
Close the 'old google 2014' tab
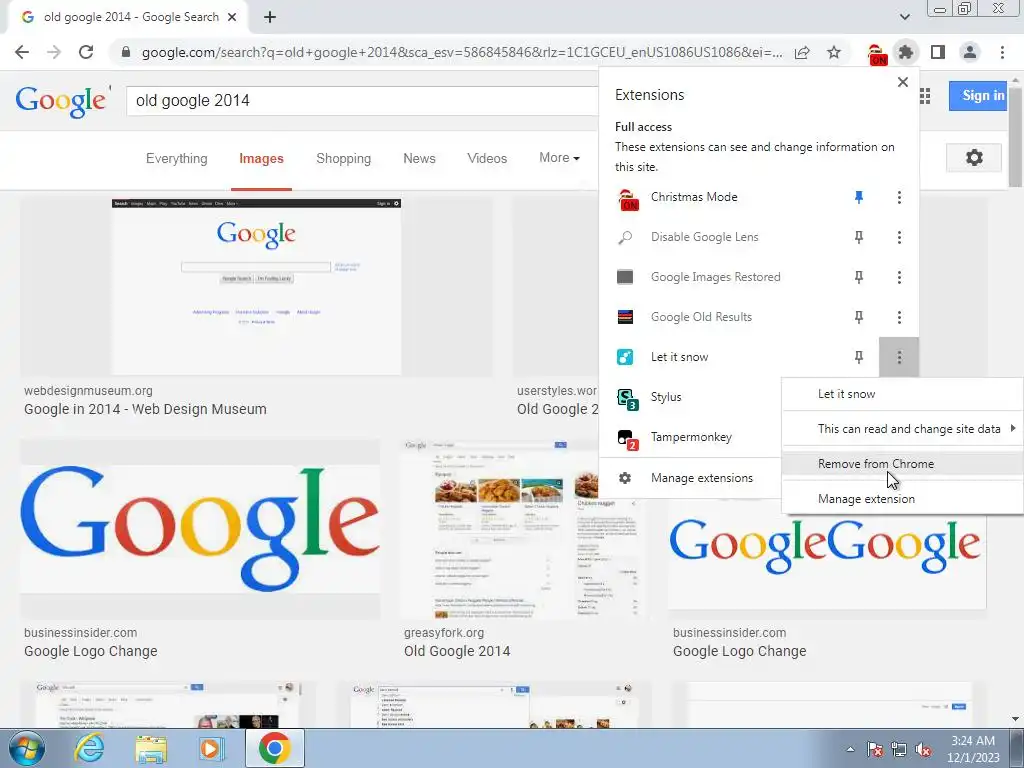point(232,18)
